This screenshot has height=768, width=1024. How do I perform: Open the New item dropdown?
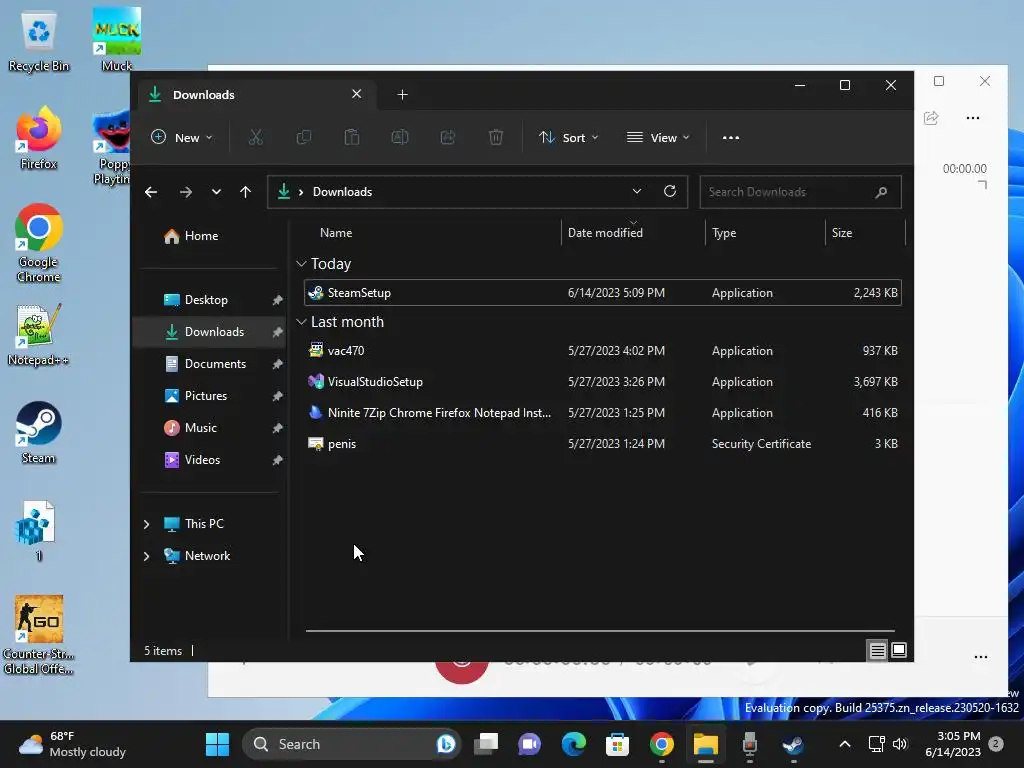[x=182, y=138]
